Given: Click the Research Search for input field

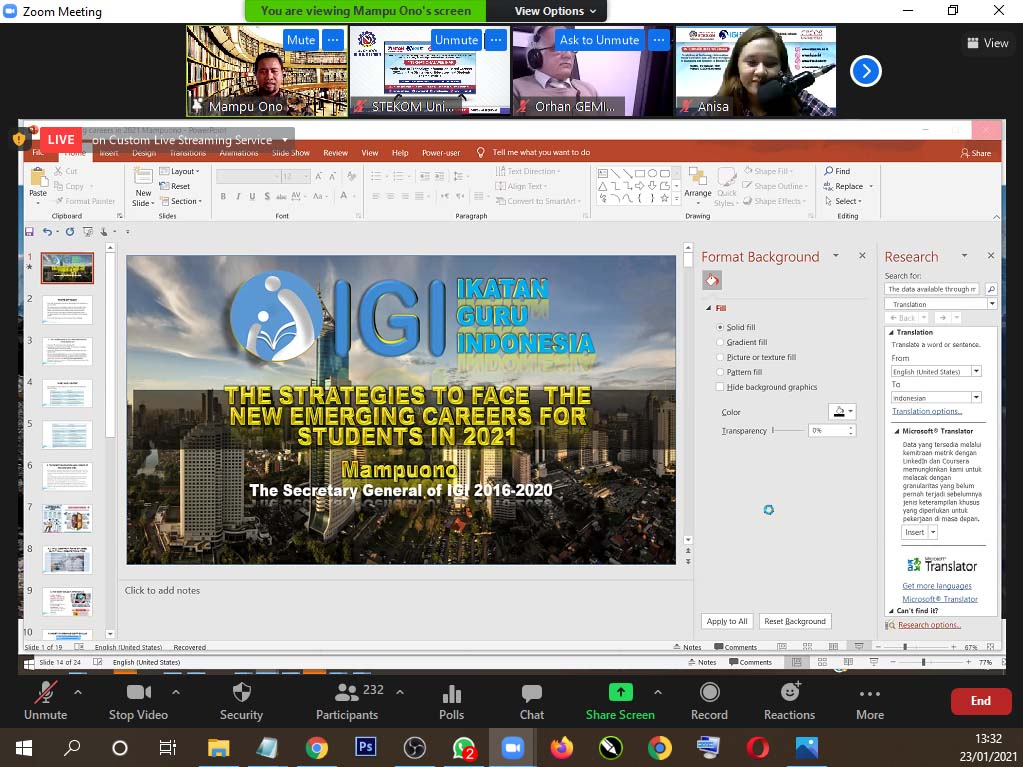Looking at the screenshot, I should (x=934, y=289).
